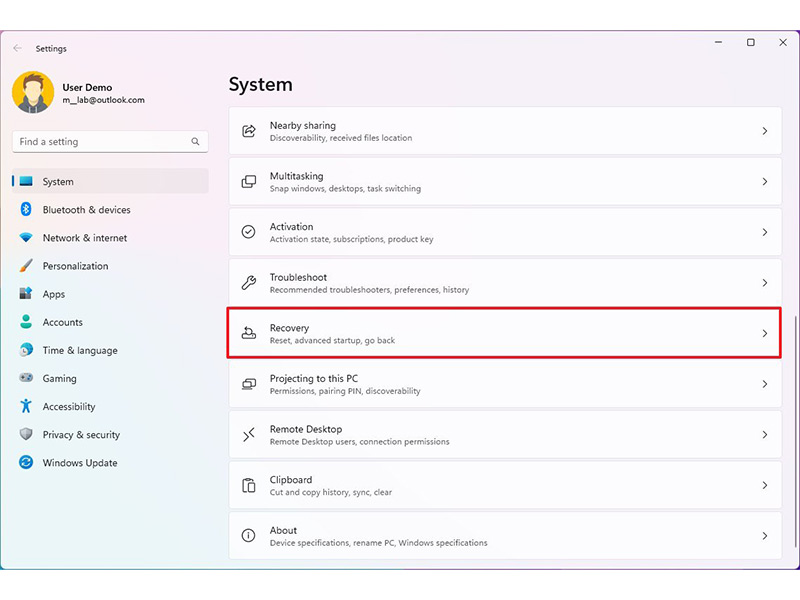The height and width of the screenshot is (600, 800).
Task: Open the Clipboard settings entry
Action: 505,485
